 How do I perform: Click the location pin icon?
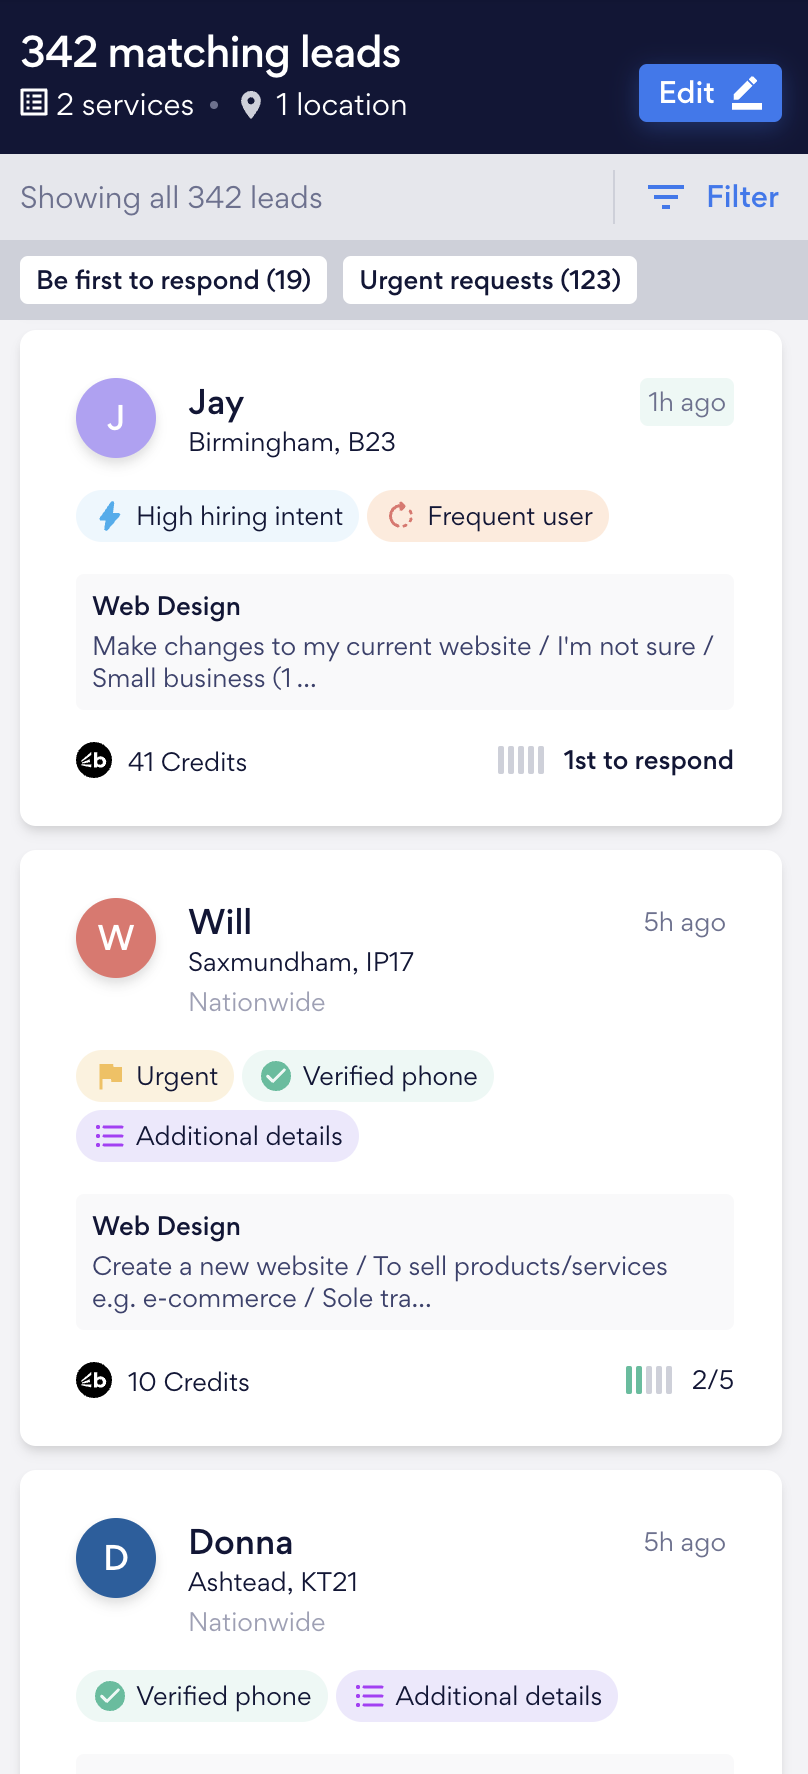251,105
